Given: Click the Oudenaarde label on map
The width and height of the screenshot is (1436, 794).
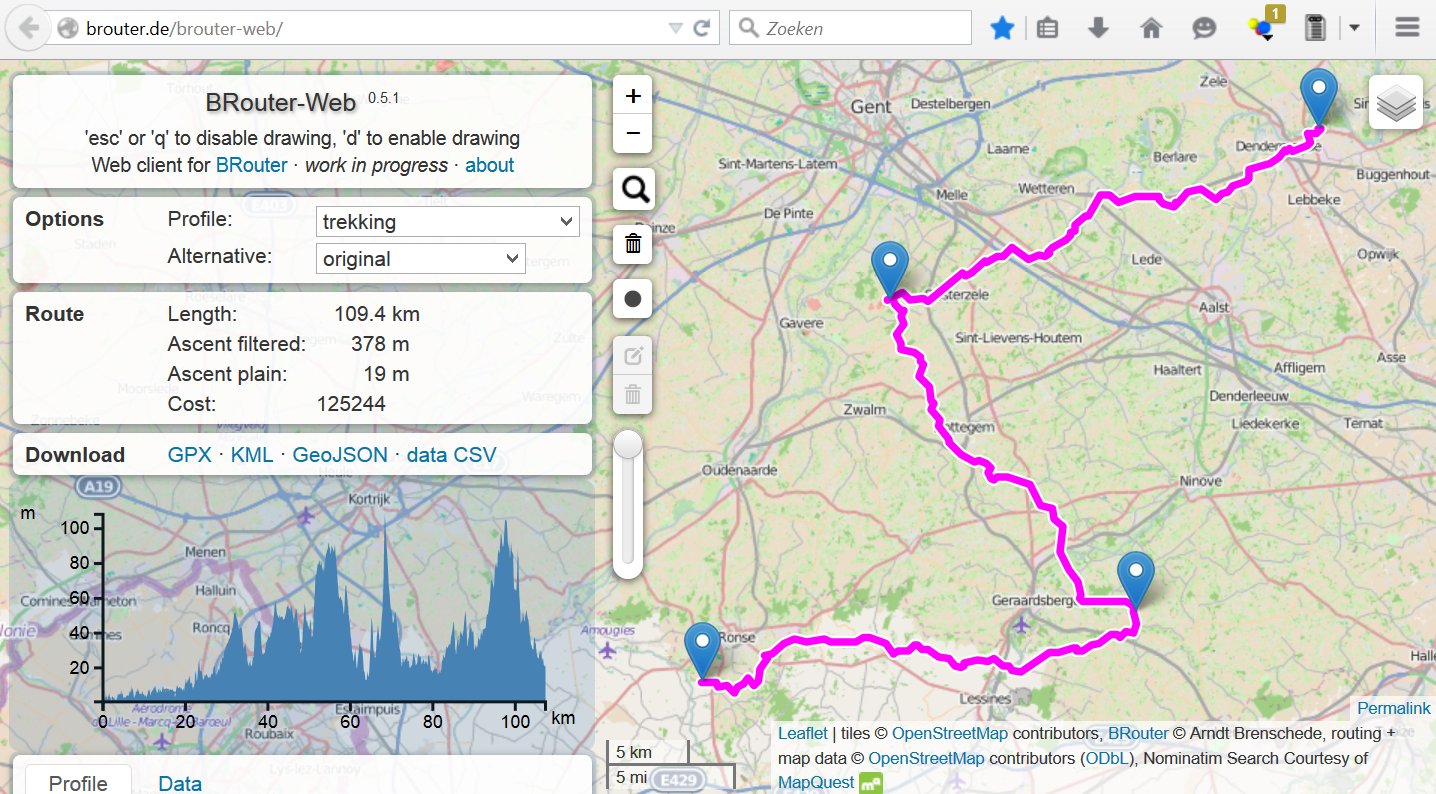Looking at the screenshot, I should point(739,470).
